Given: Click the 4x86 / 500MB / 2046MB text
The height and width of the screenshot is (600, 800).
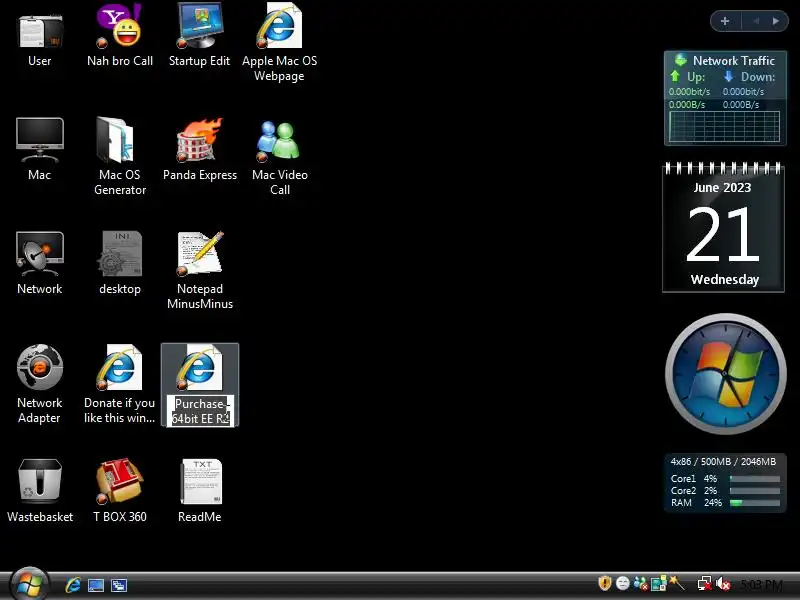Looking at the screenshot, I should pyautogui.click(x=723, y=461).
